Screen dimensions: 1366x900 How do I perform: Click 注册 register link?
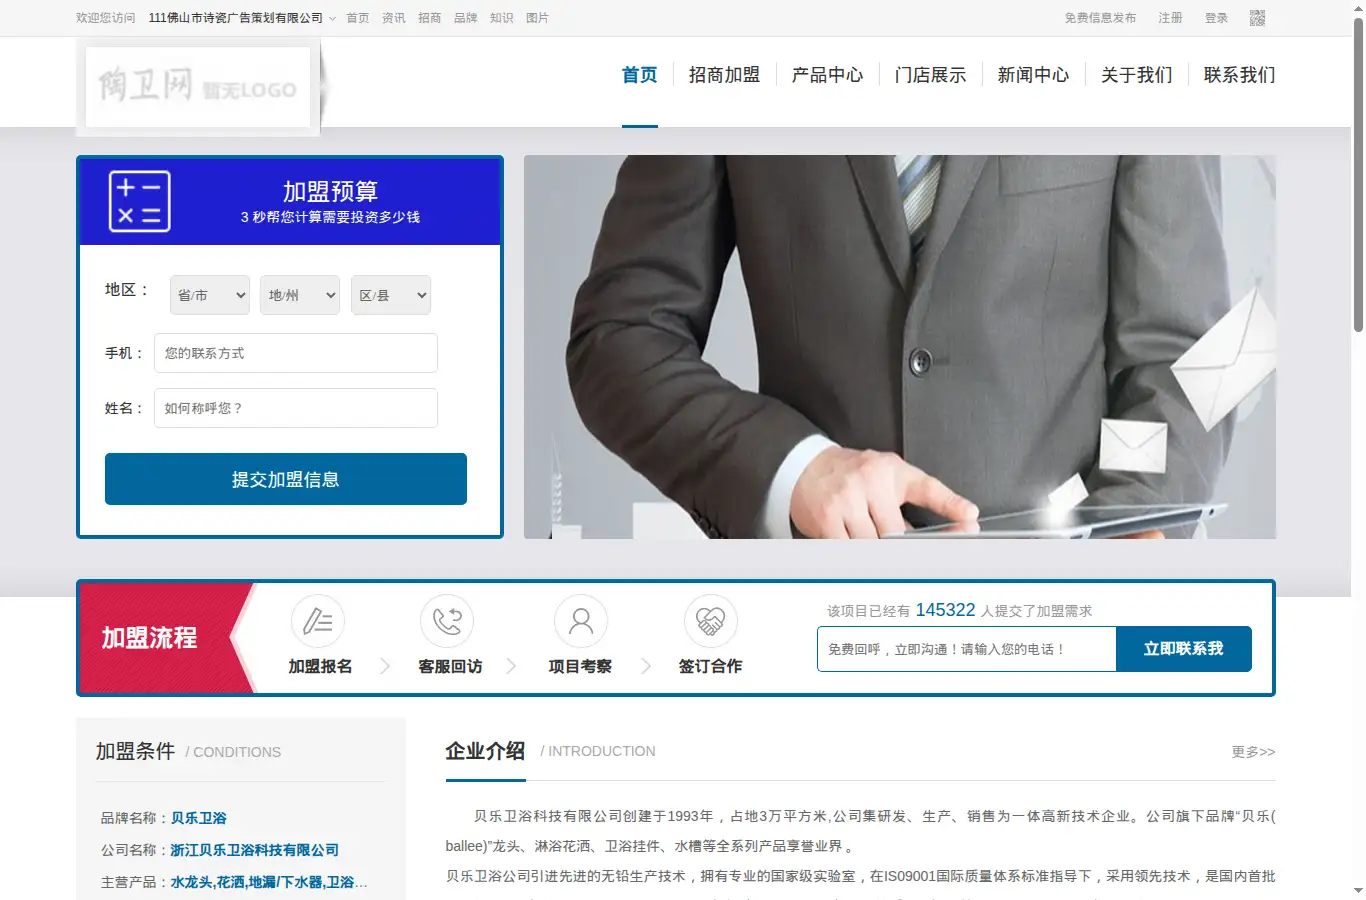[x=1170, y=18]
